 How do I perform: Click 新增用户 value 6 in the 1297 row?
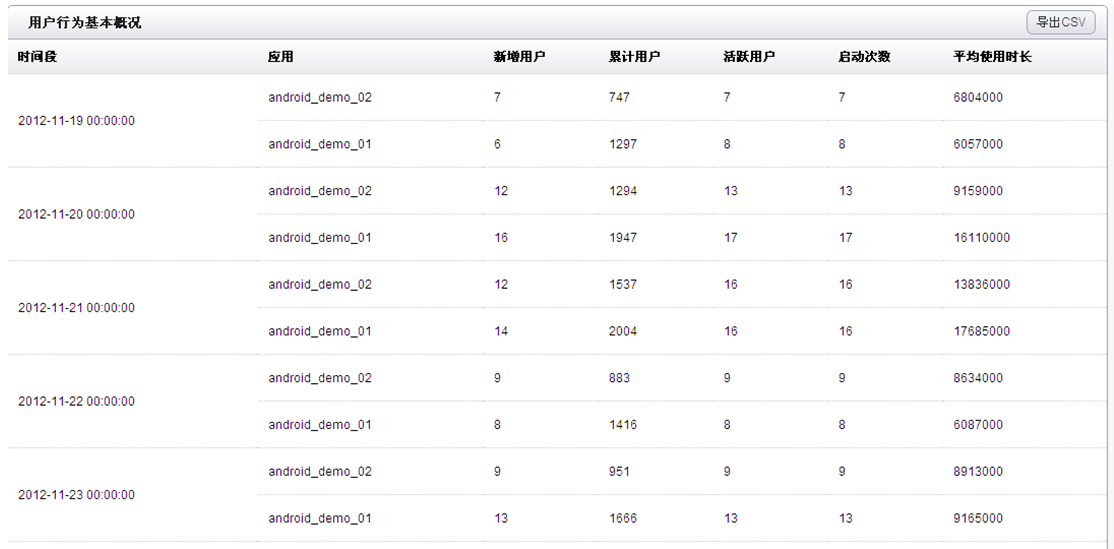497,144
